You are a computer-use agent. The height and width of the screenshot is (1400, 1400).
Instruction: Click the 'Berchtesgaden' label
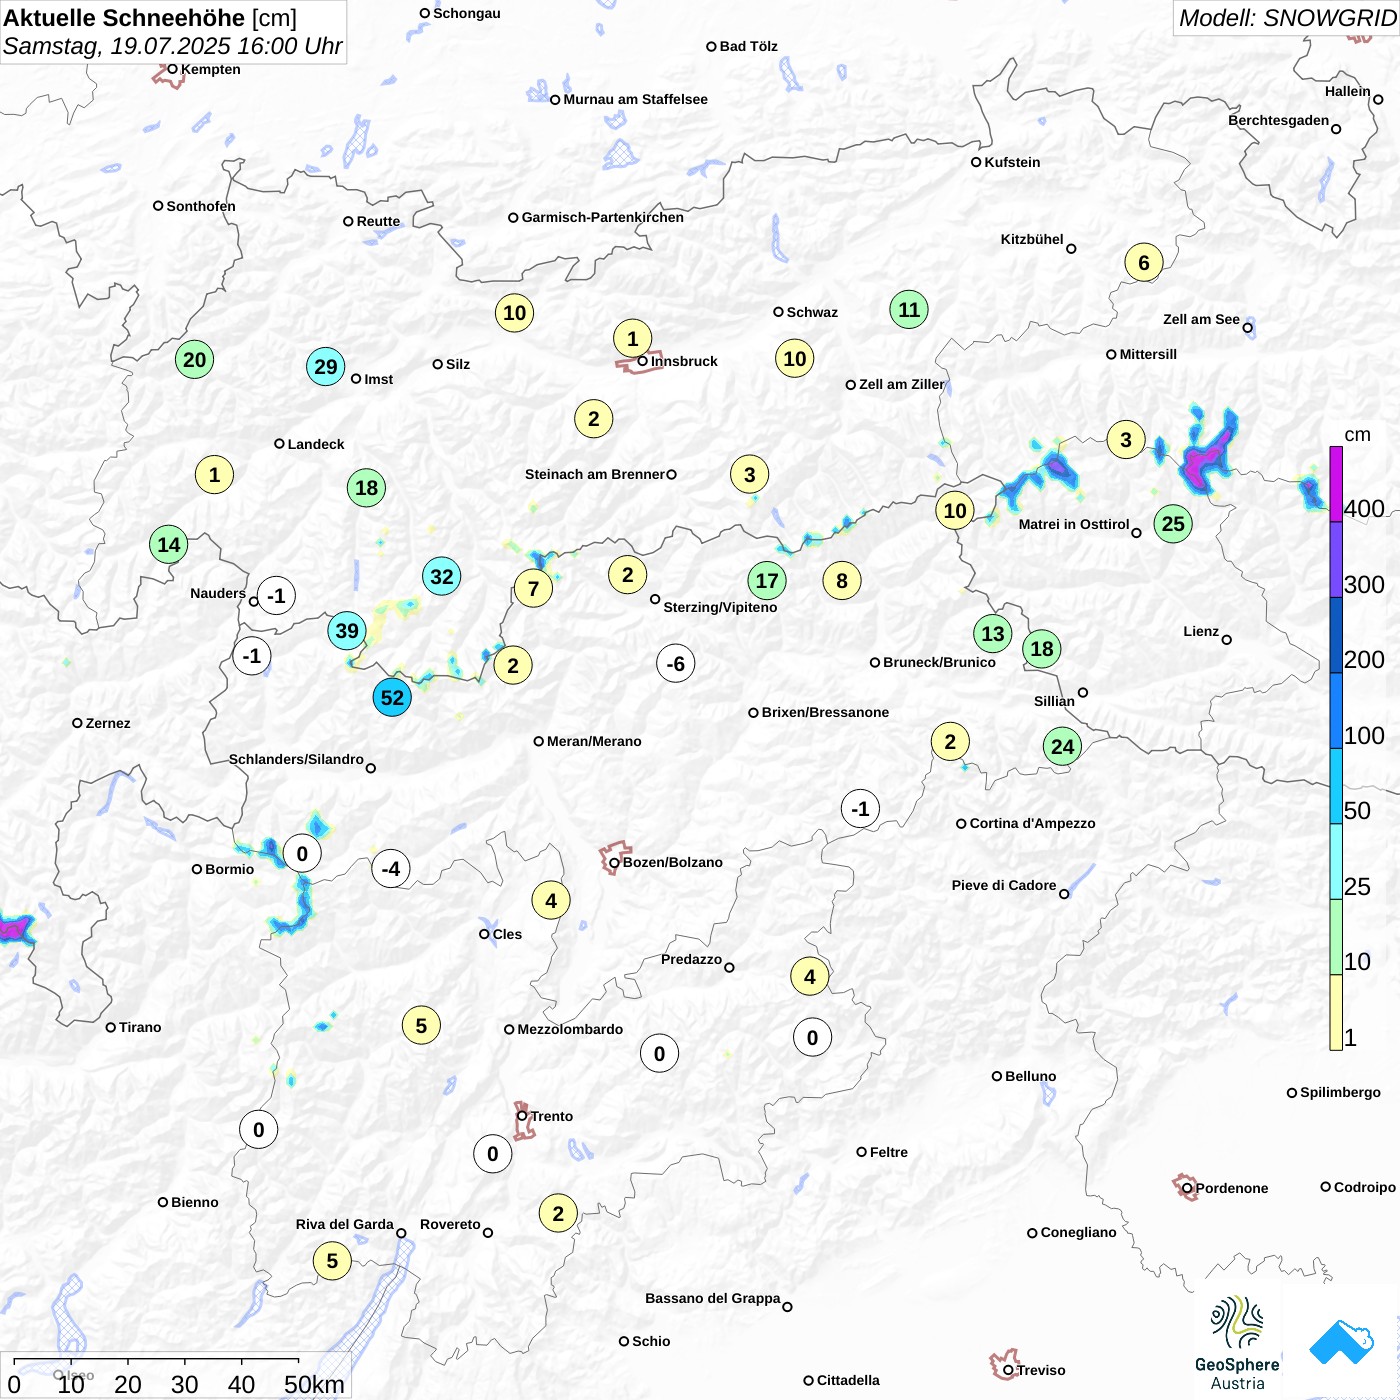click(1279, 120)
